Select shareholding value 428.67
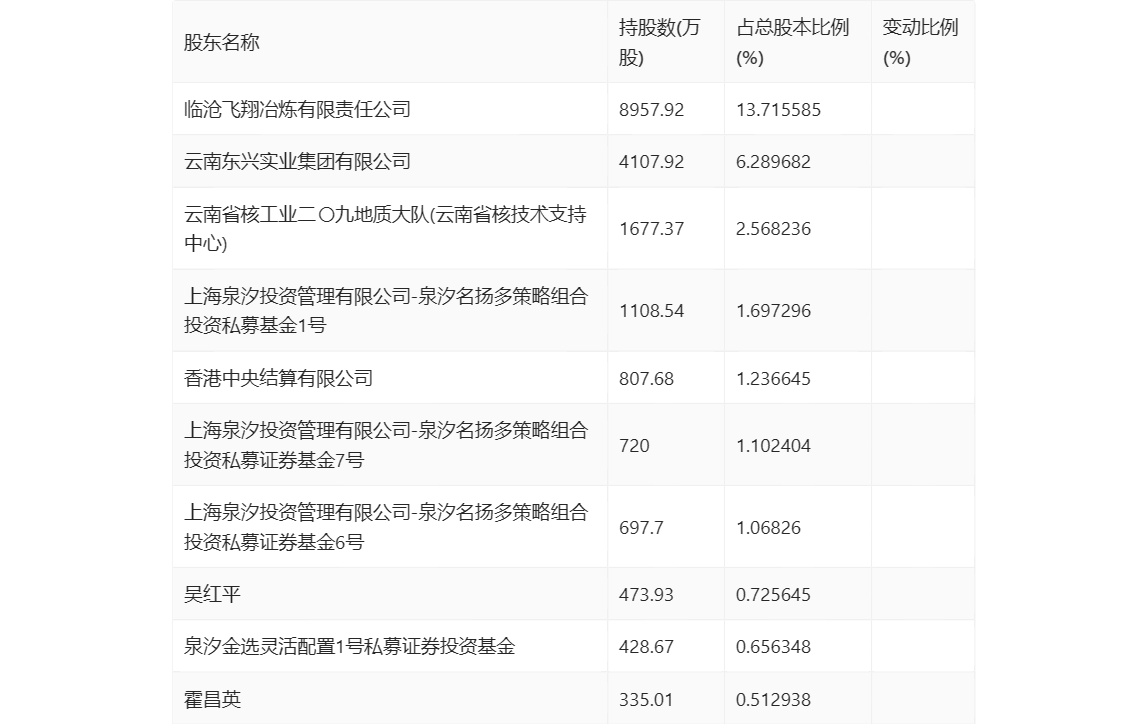1148x724 pixels. pyautogui.click(x=646, y=647)
